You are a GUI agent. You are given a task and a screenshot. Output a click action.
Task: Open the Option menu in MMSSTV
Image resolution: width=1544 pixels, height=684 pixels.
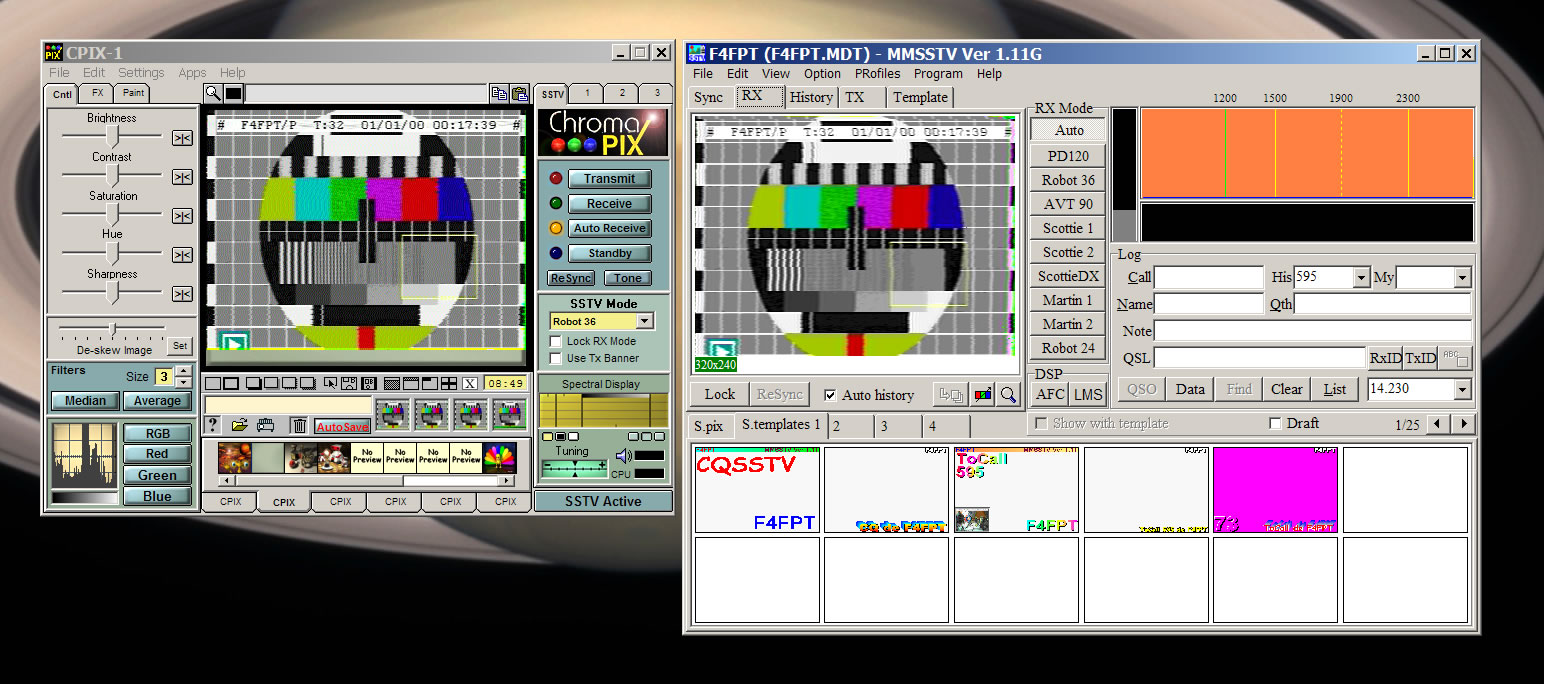pyautogui.click(x=822, y=74)
